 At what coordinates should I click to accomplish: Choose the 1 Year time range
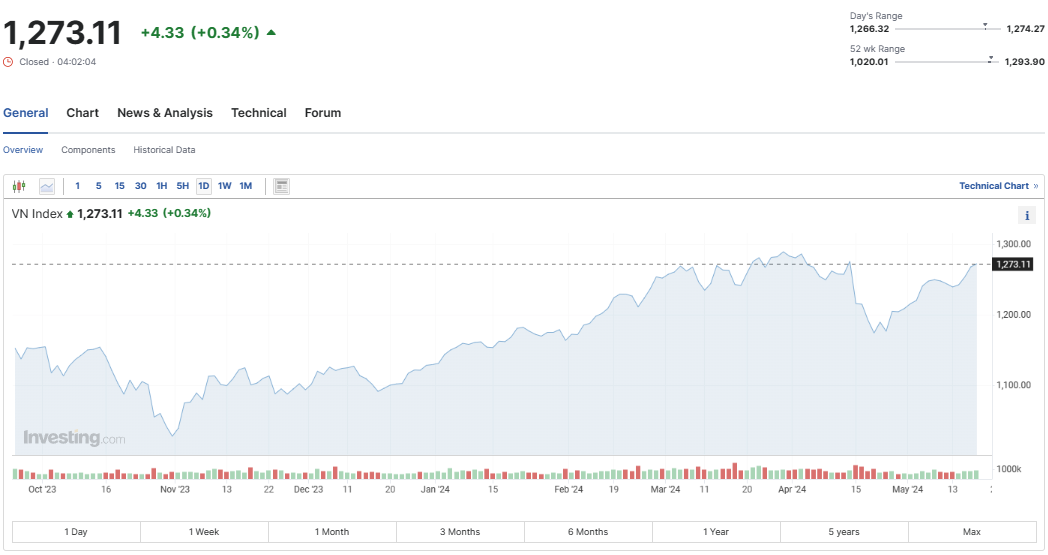(x=716, y=532)
